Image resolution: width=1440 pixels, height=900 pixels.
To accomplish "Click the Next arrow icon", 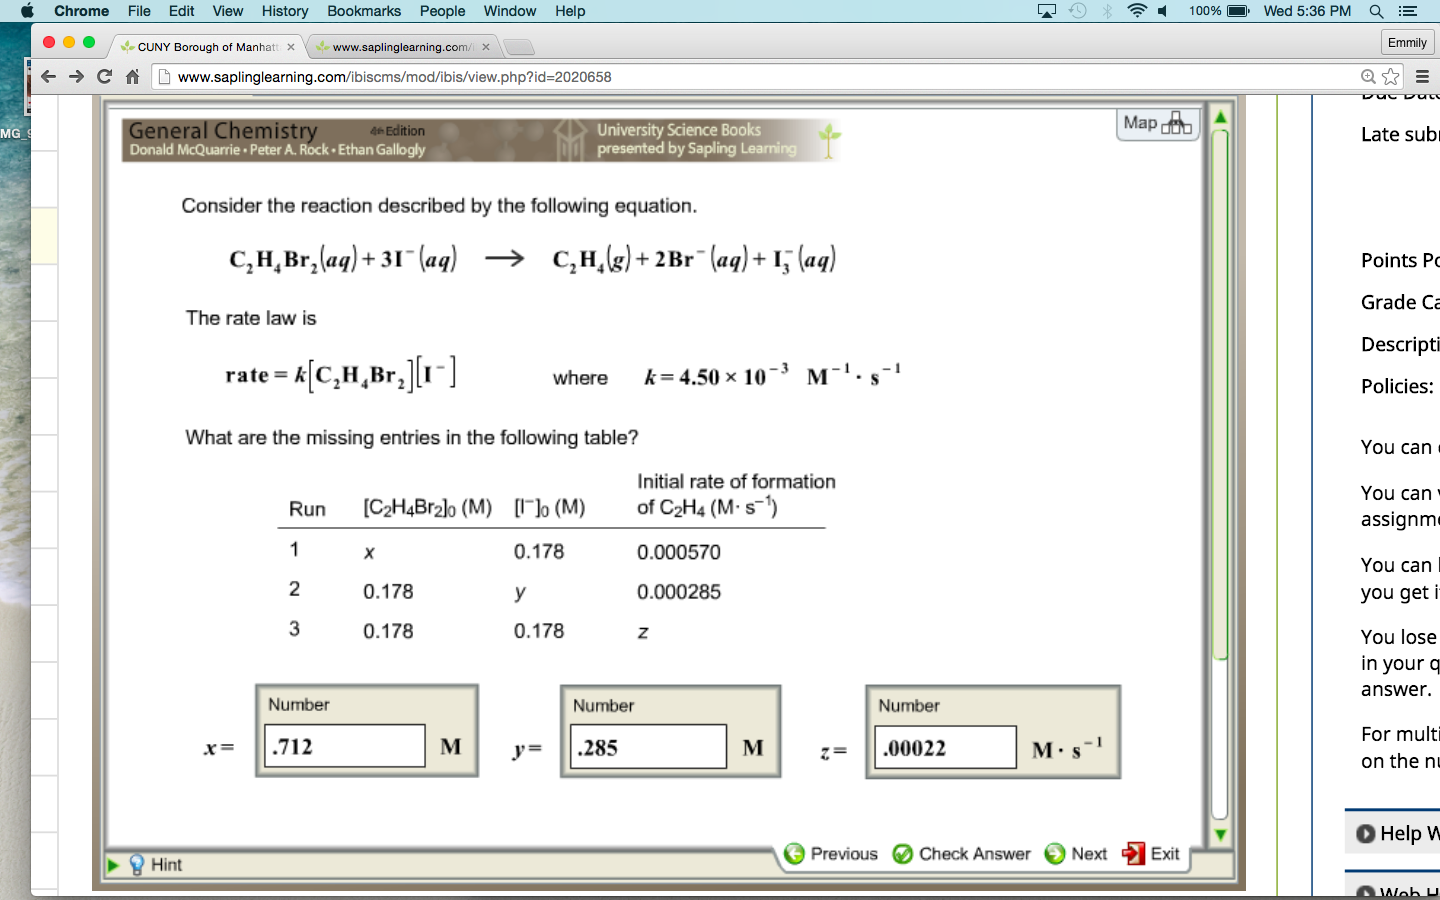I will click(1054, 854).
